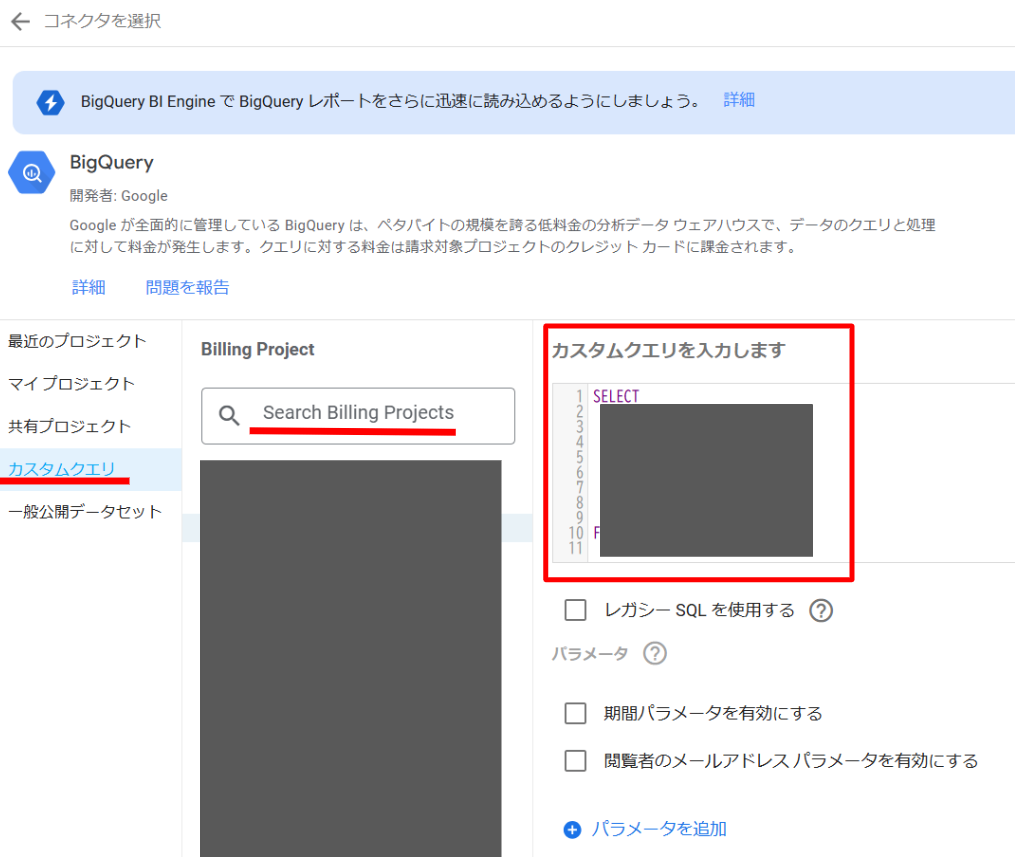The image size is (1015, 857).
Task: Go back using the arrow icon
Action: click(21, 21)
